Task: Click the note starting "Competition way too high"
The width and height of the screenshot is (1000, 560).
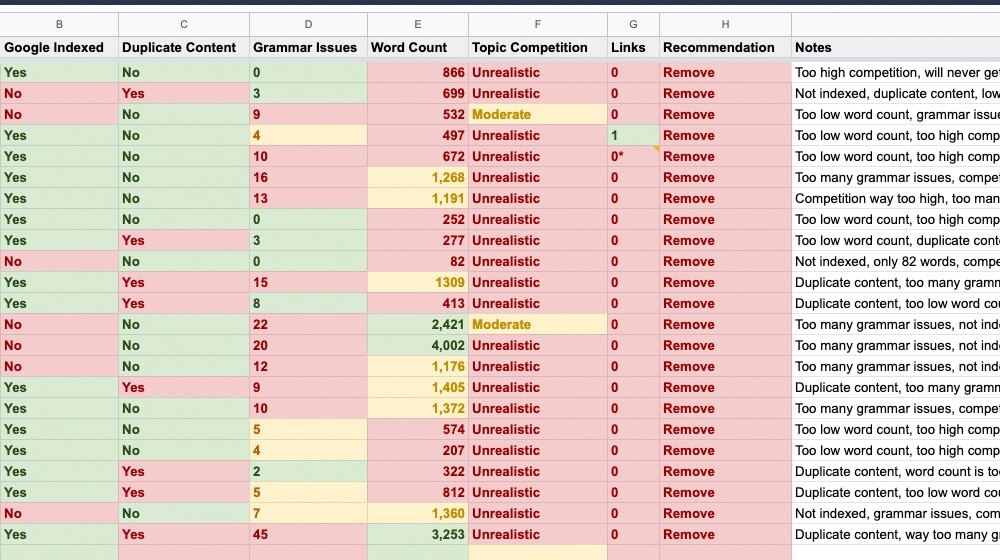Action: click(x=895, y=198)
